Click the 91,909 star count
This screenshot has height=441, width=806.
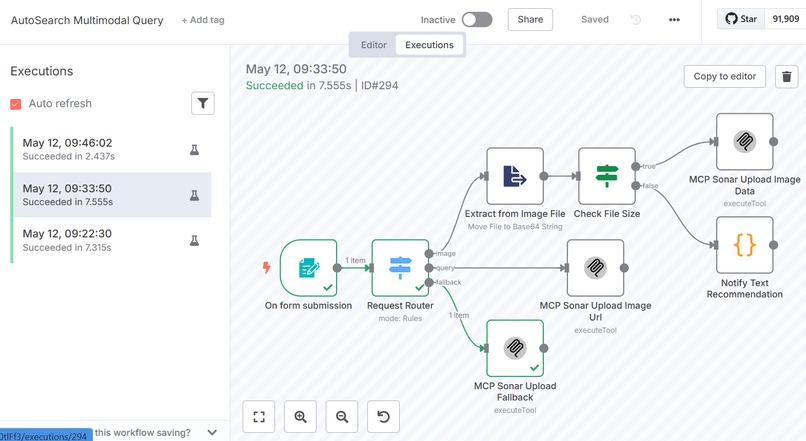pos(785,19)
